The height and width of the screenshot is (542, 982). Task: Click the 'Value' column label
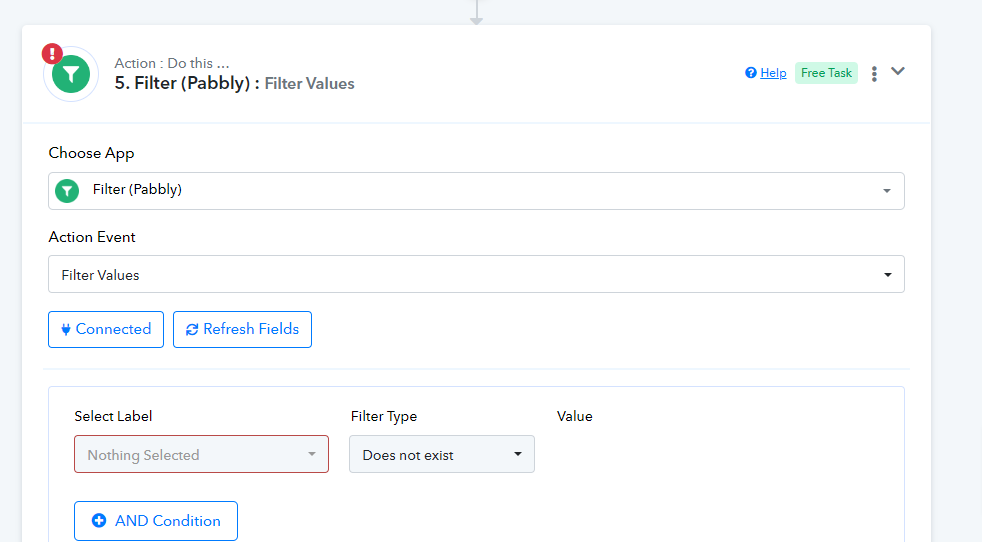(574, 416)
